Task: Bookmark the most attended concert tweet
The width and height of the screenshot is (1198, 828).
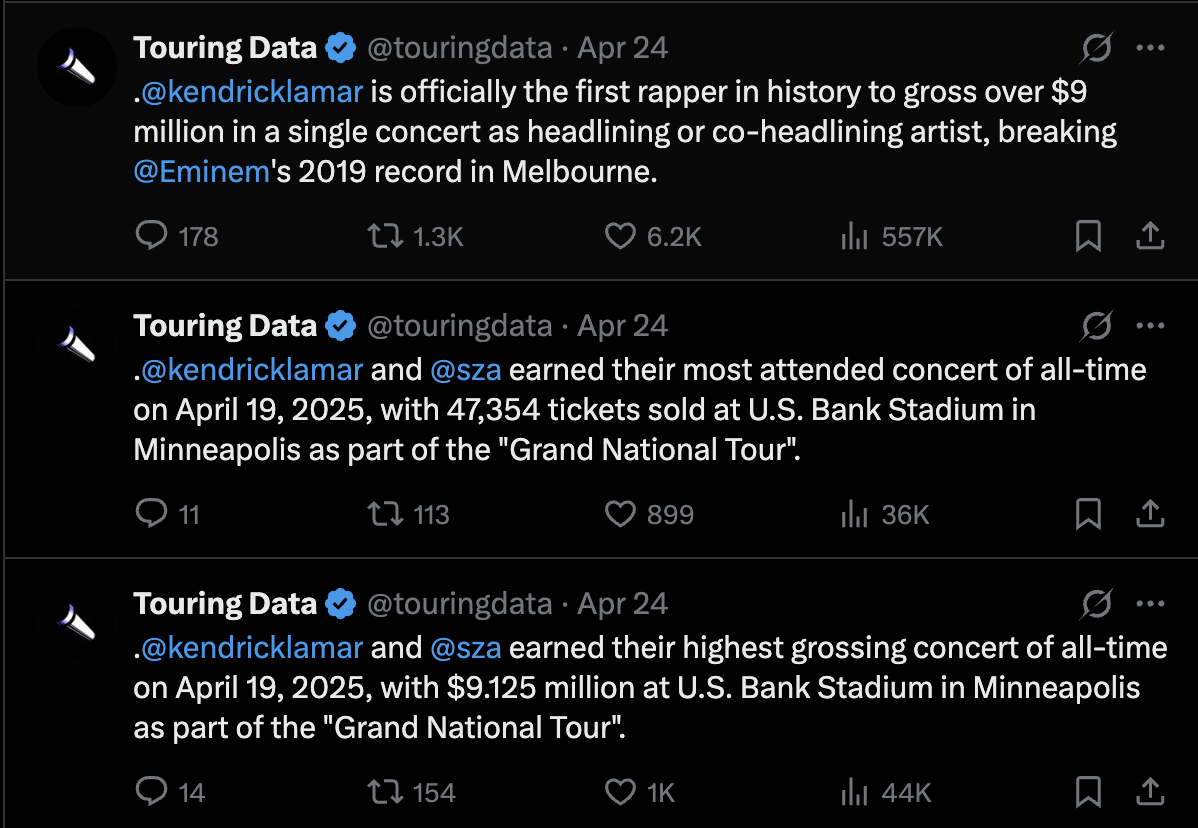Action: (1088, 514)
